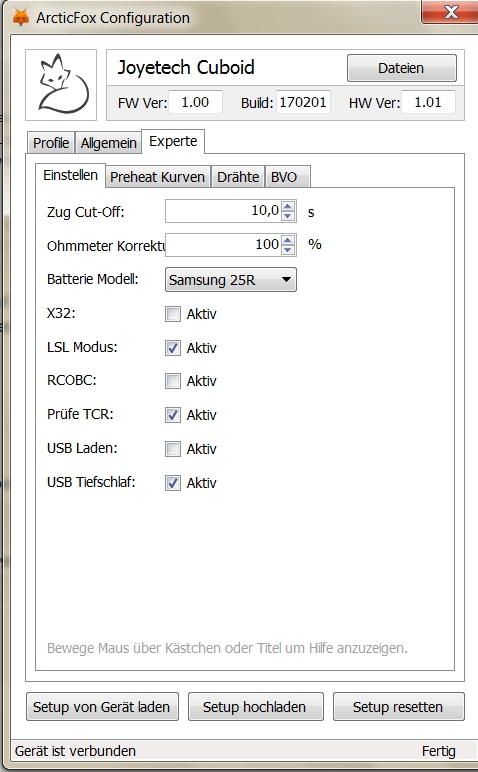Open the Allgemein tab
The height and width of the screenshot is (772, 478).
(108, 143)
